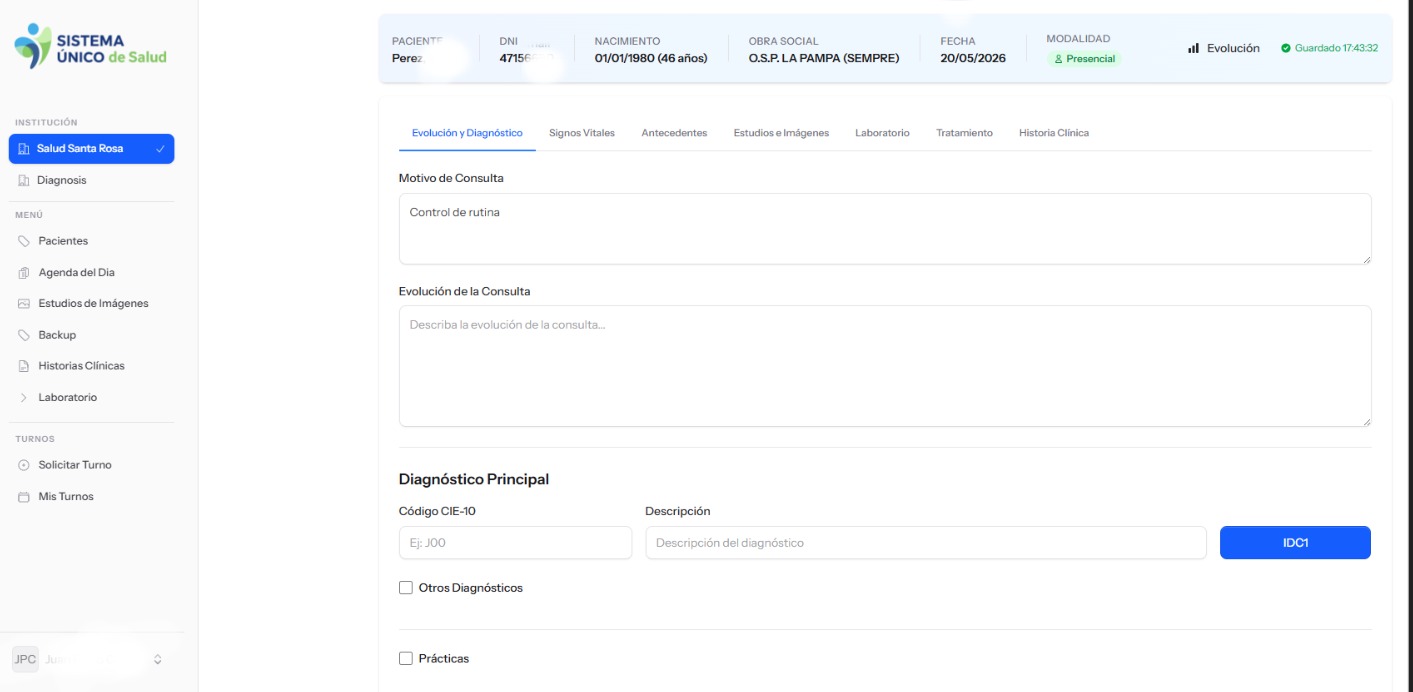Click the green Guardado check icon
The width and height of the screenshot is (1413, 692).
[x=1286, y=48]
